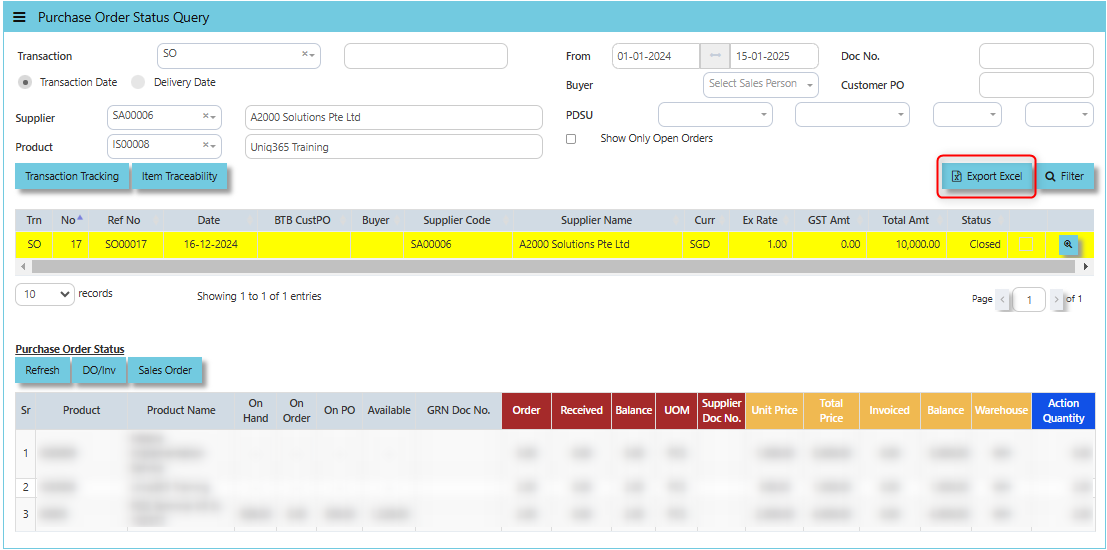The width and height of the screenshot is (1107, 550).
Task: Enable Show Only Open Orders checkbox
Action: click(571, 139)
